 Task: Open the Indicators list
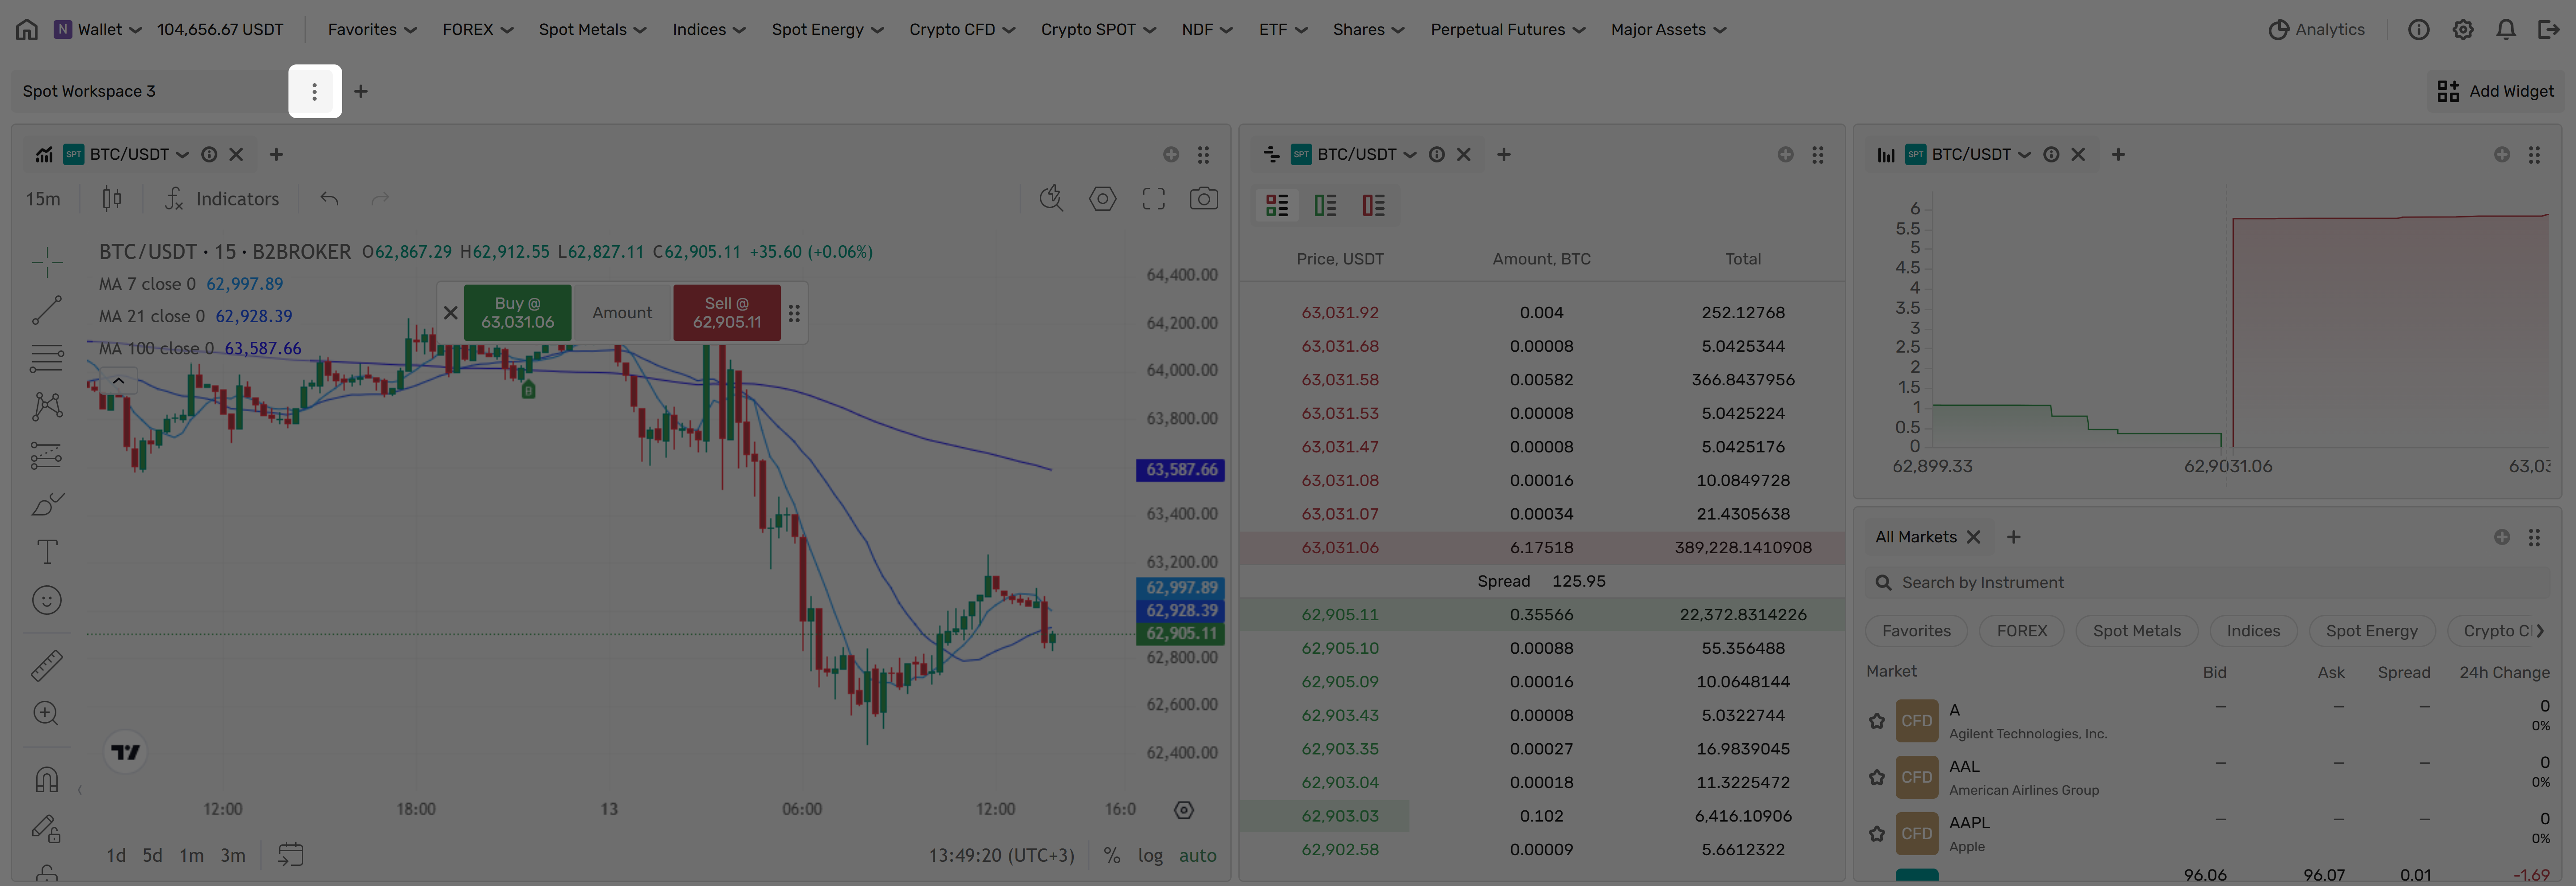click(222, 199)
